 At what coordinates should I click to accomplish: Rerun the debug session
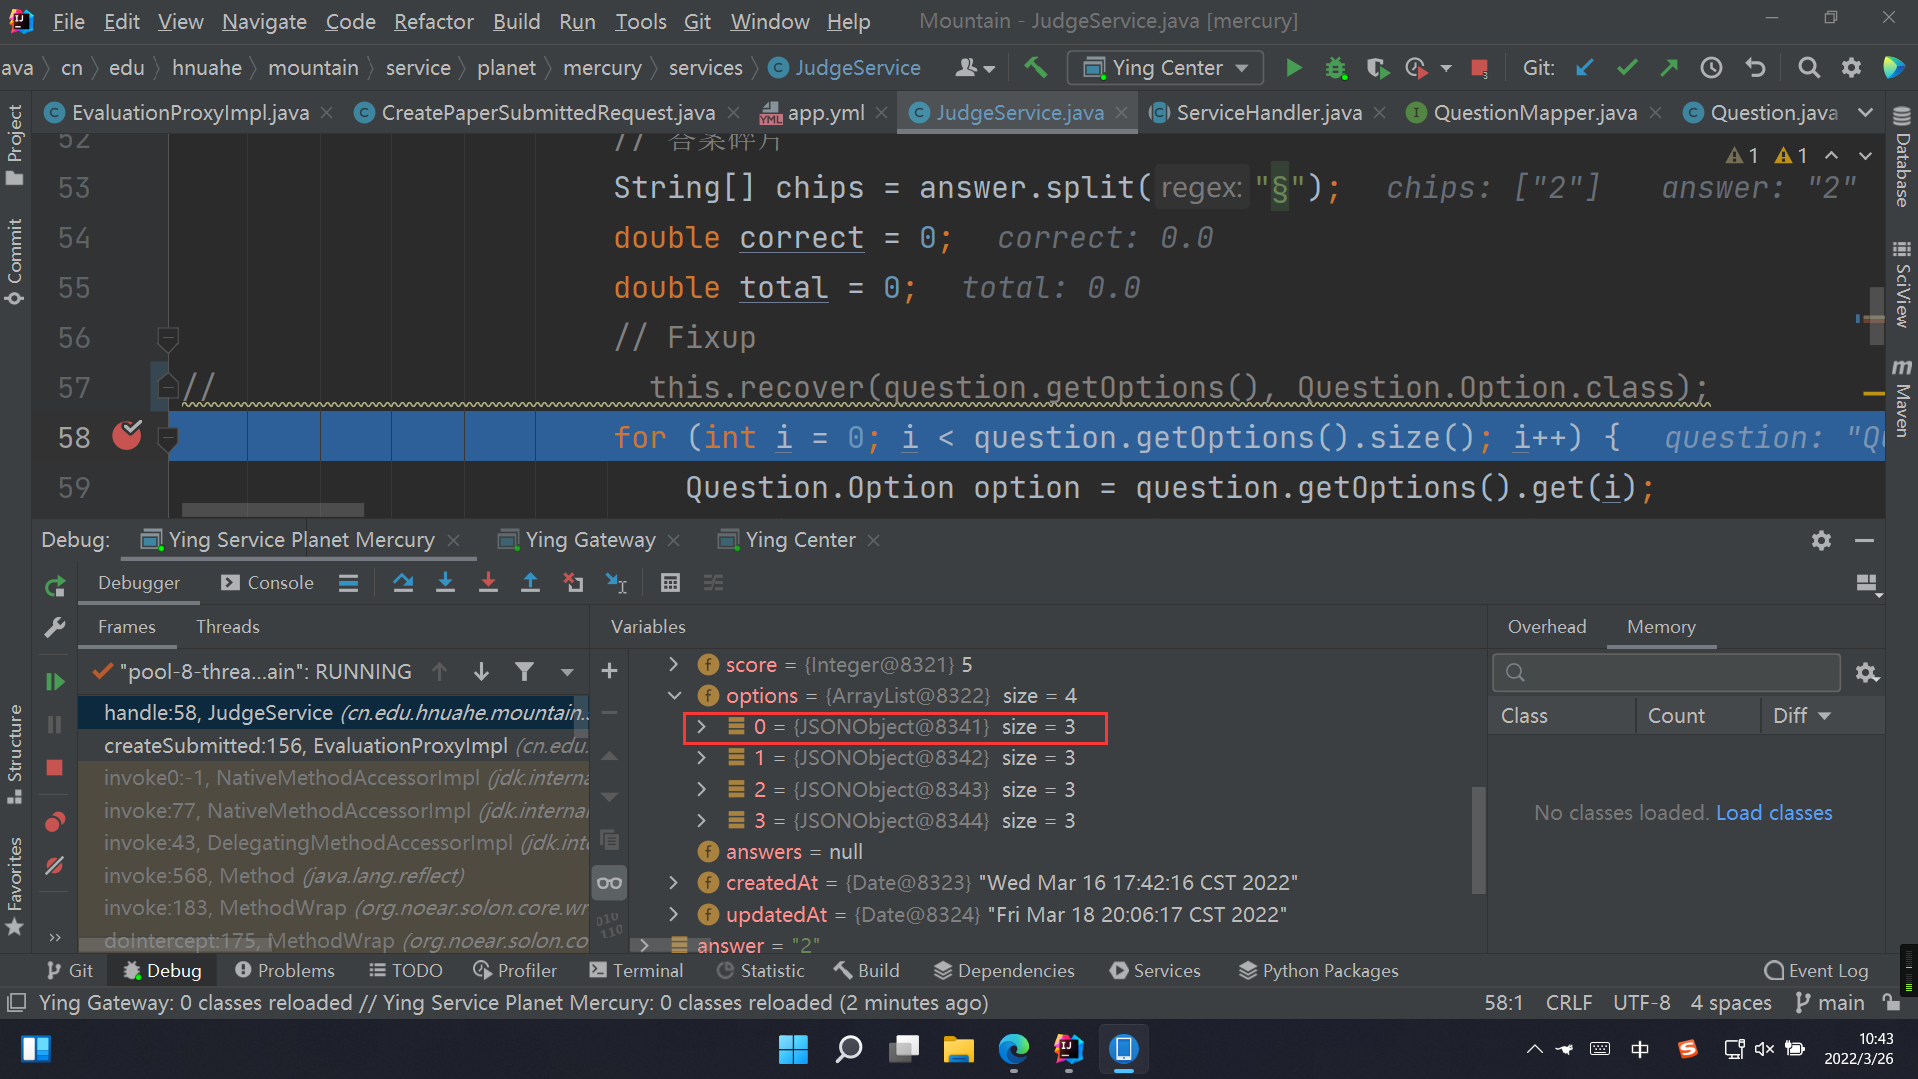click(55, 586)
